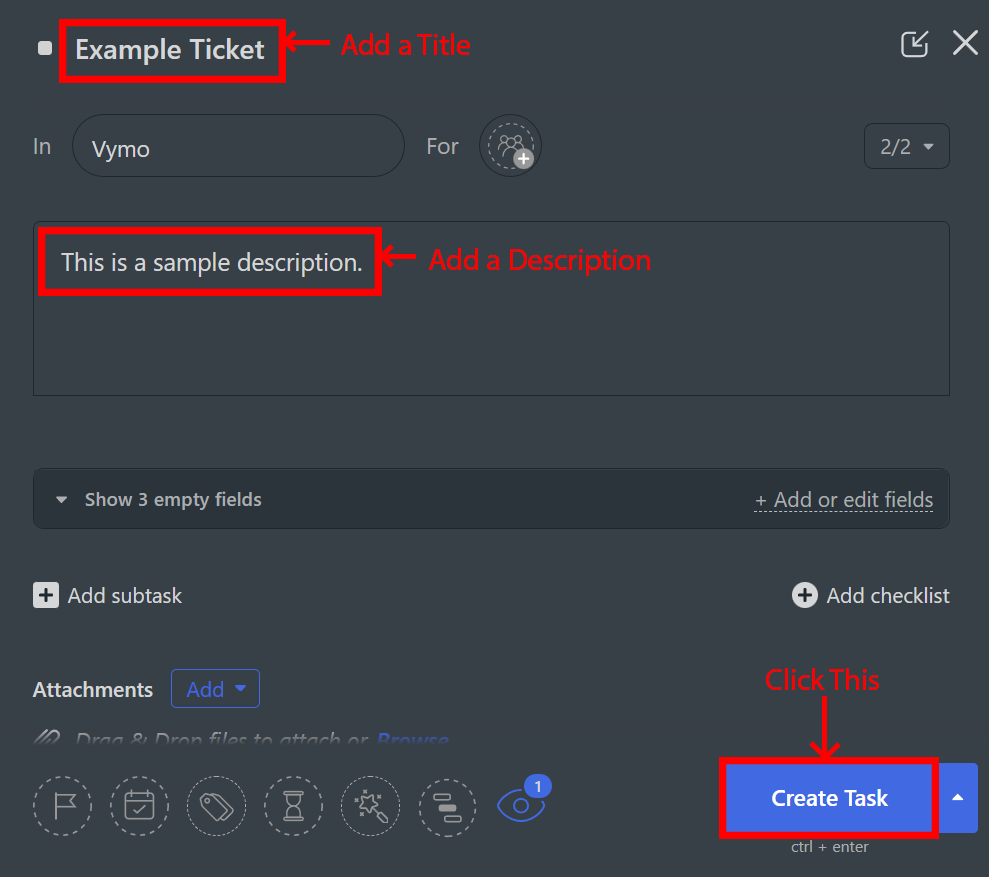Image resolution: width=989 pixels, height=877 pixels.
Task: Click inside the Vymo list field
Action: point(238,146)
